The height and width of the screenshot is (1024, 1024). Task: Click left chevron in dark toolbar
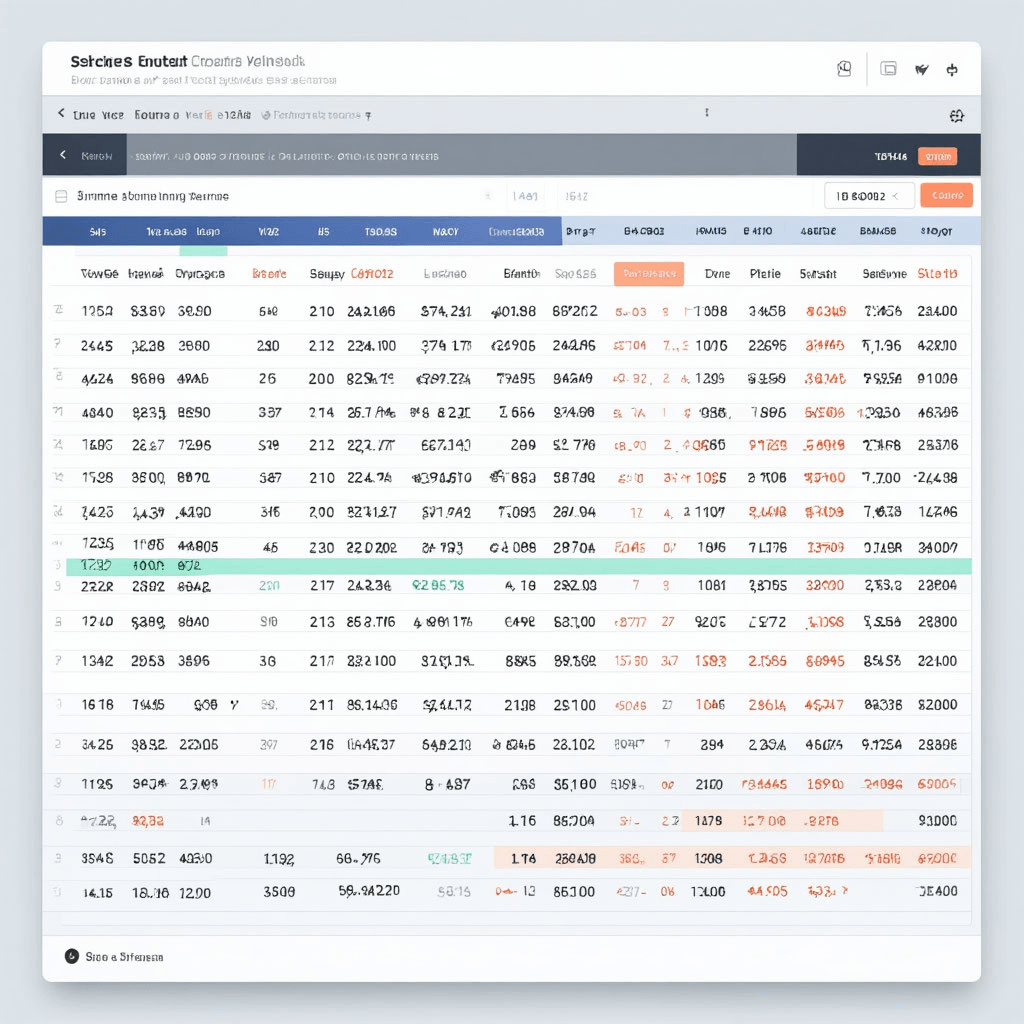point(63,156)
